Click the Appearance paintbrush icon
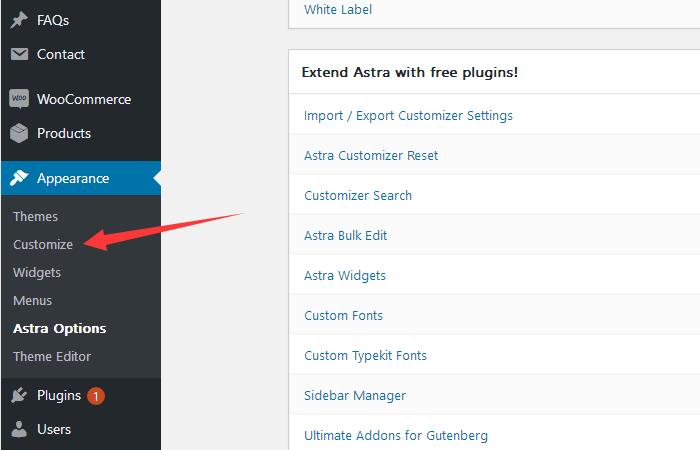The image size is (700, 450). 19,179
